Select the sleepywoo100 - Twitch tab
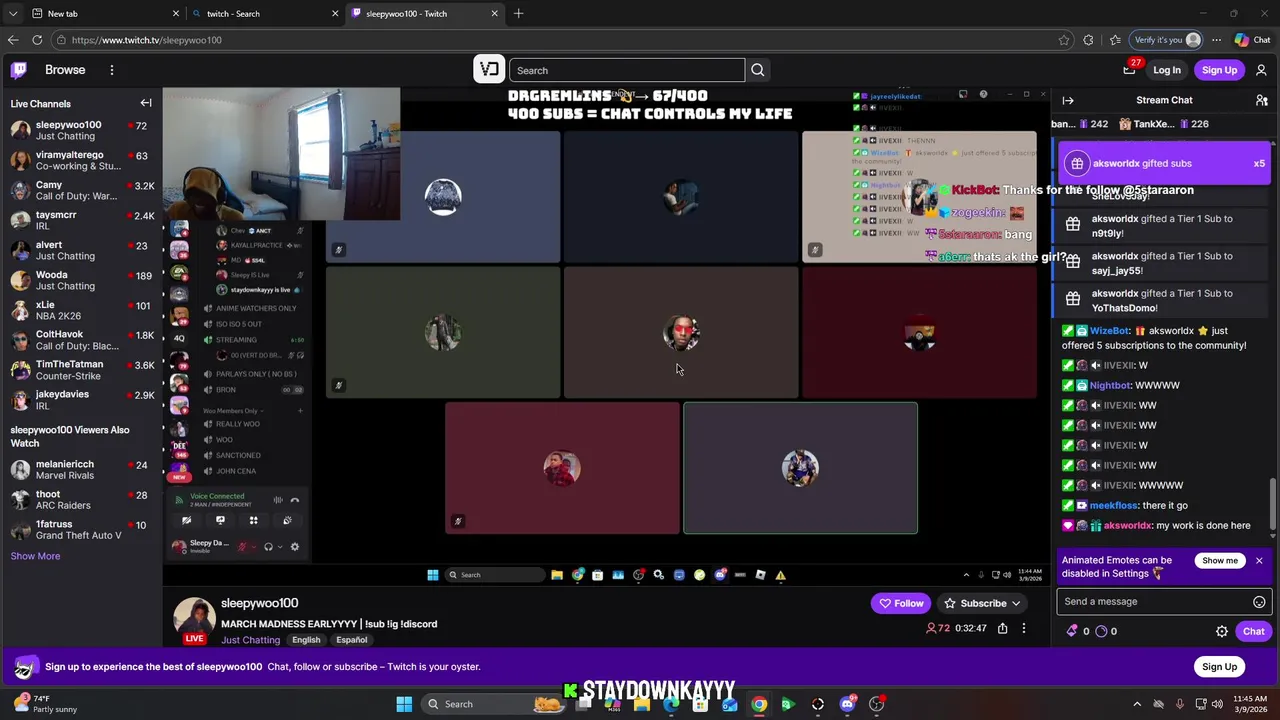This screenshot has height=720, width=1280. tap(425, 13)
